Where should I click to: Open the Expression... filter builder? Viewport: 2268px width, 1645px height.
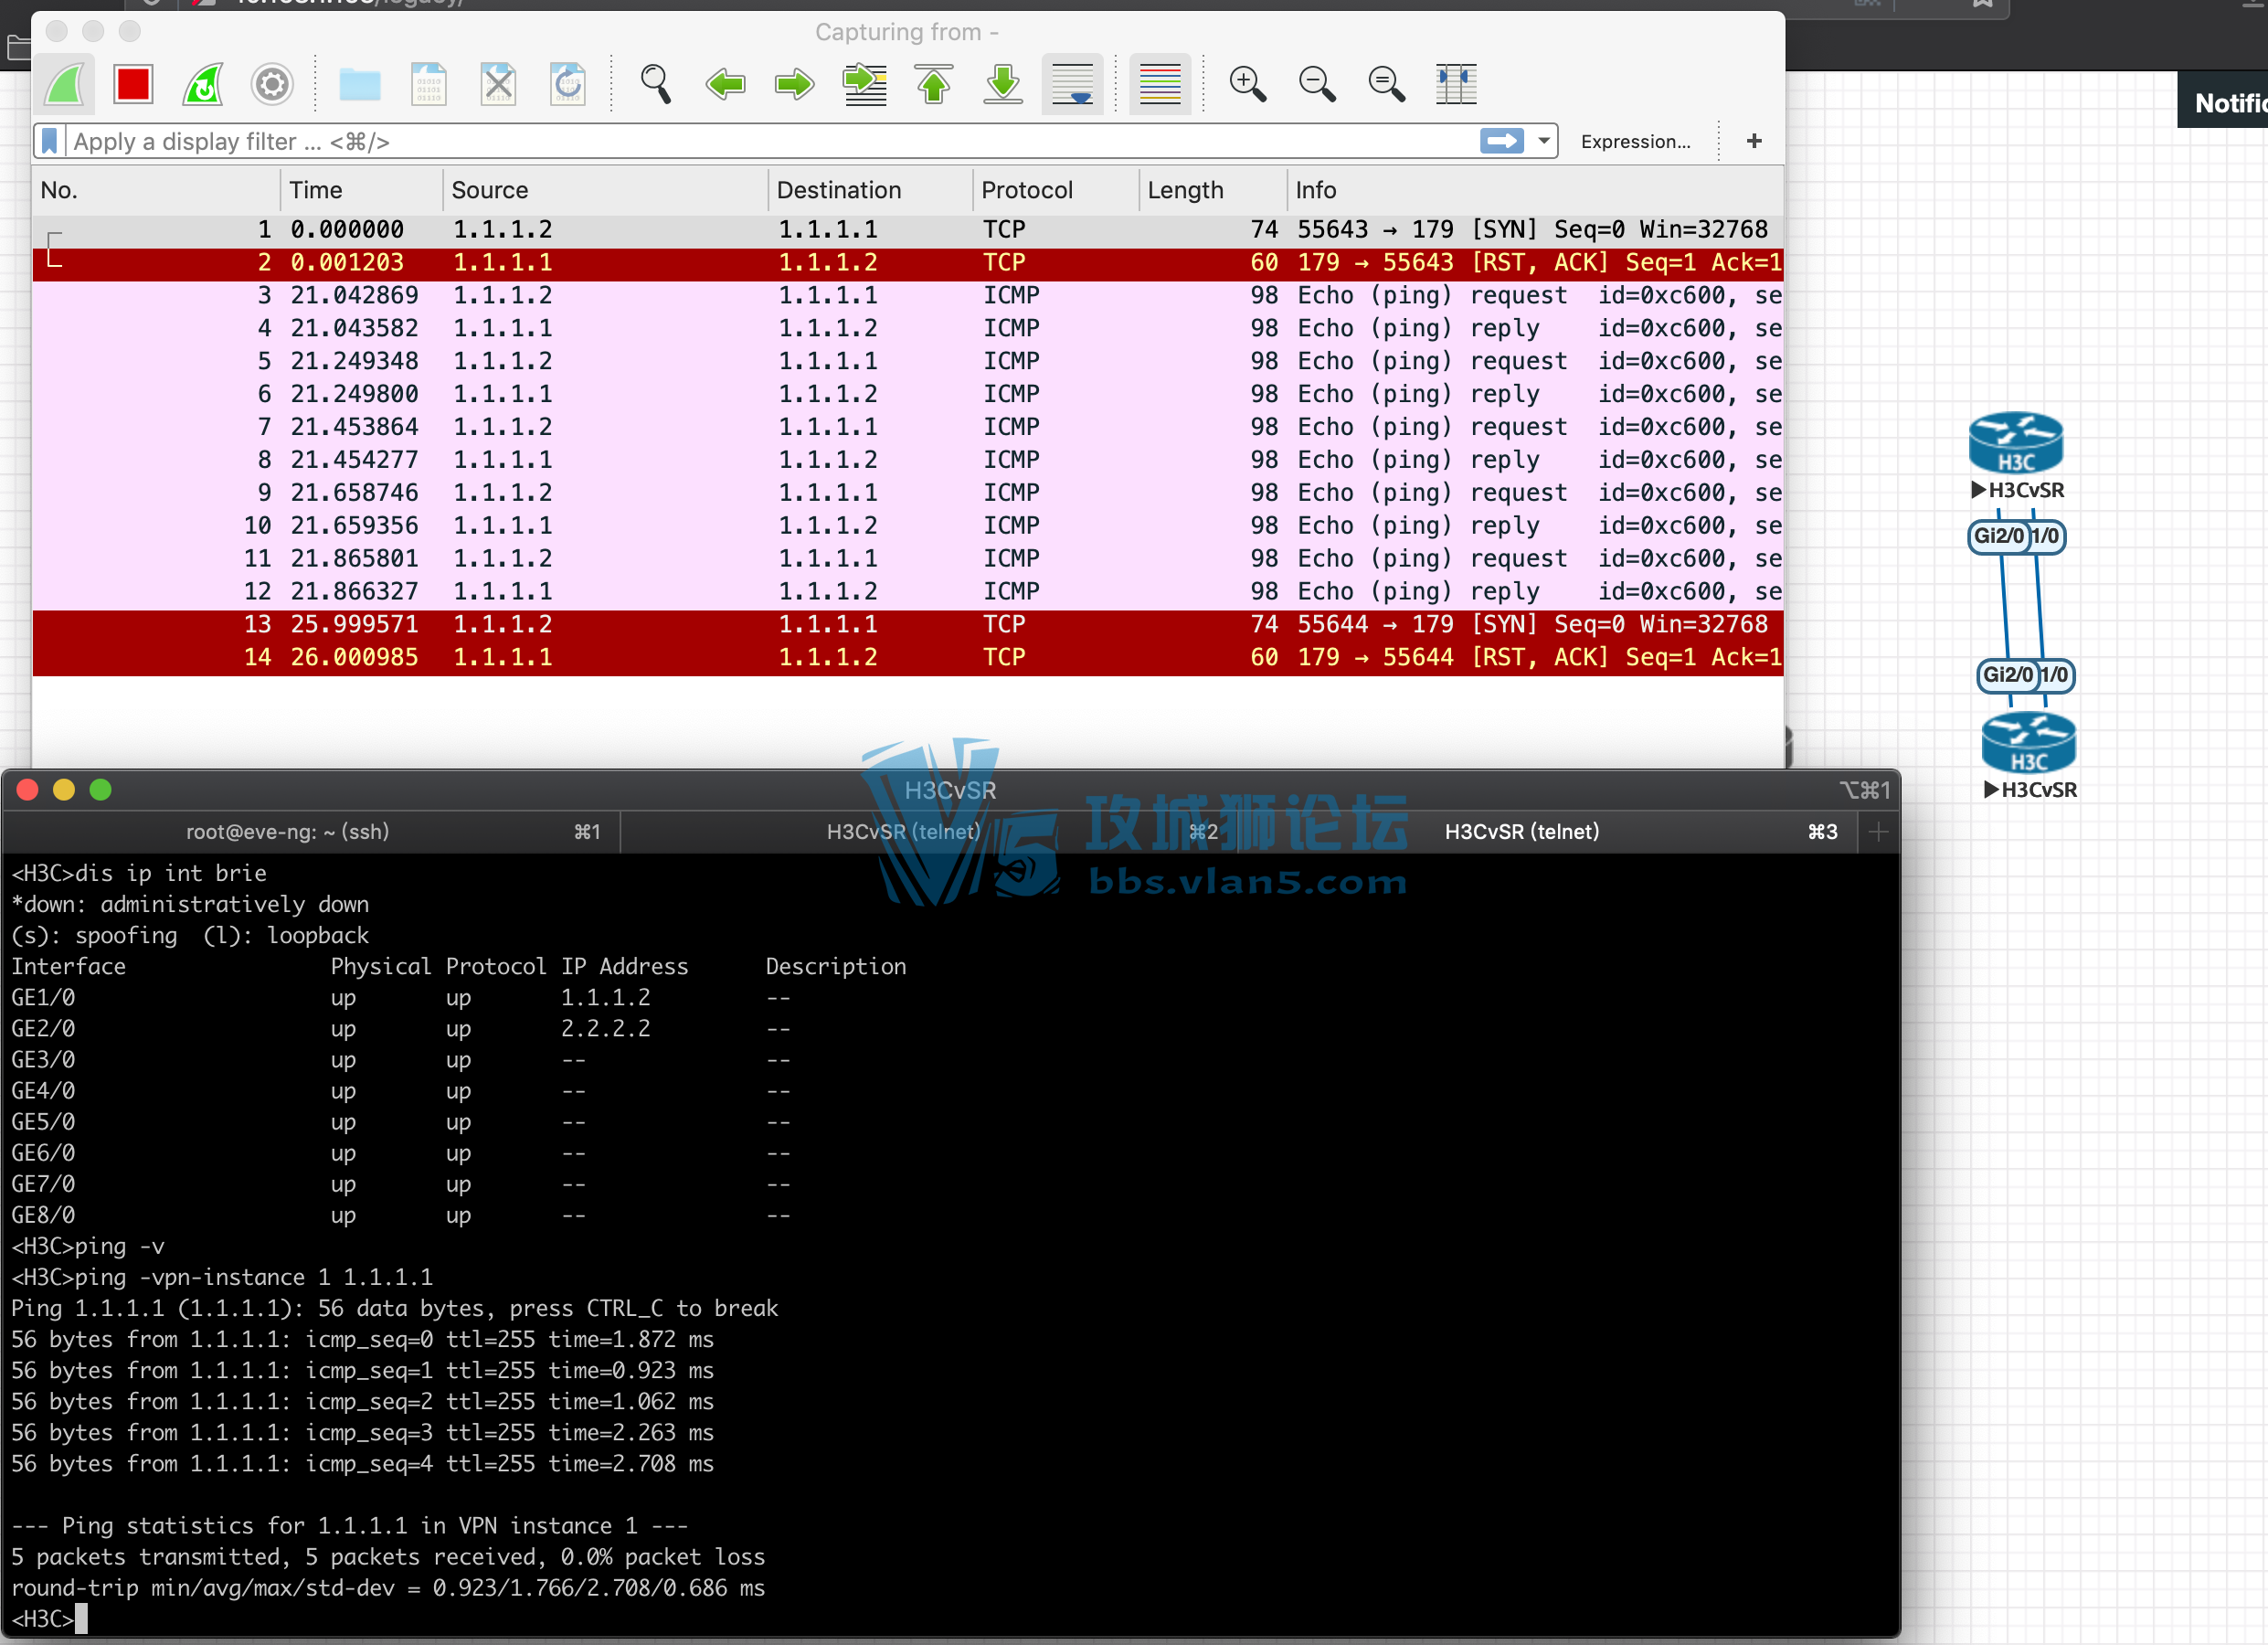point(1635,141)
